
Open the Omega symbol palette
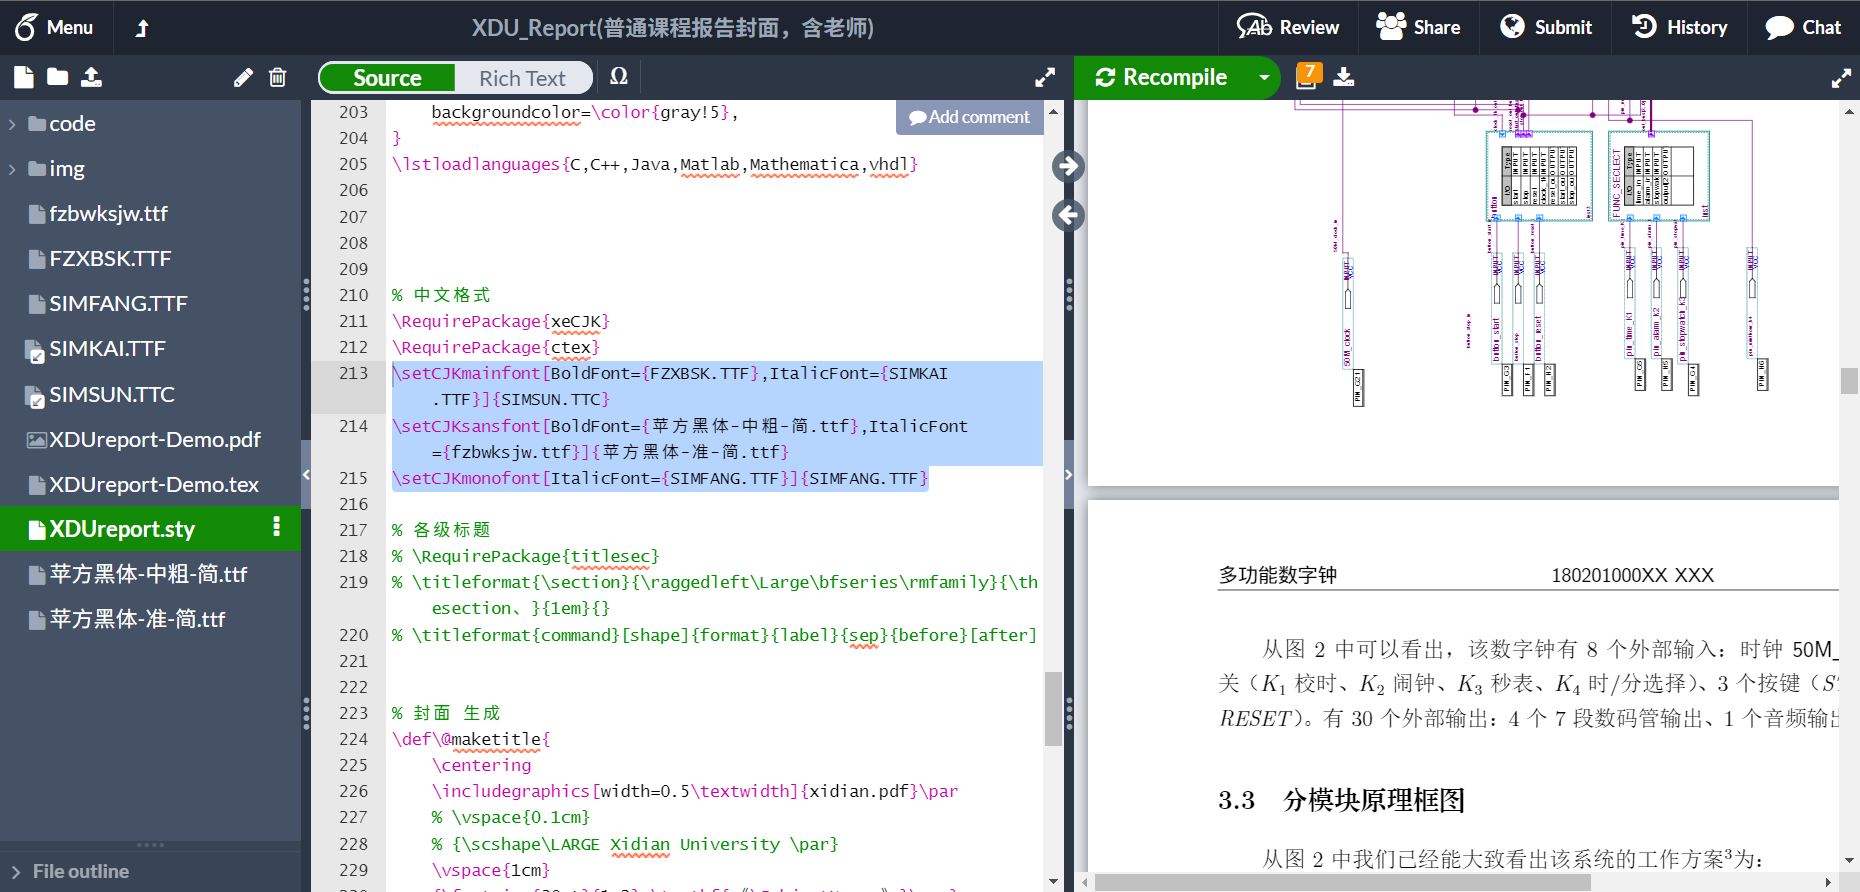(x=619, y=77)
